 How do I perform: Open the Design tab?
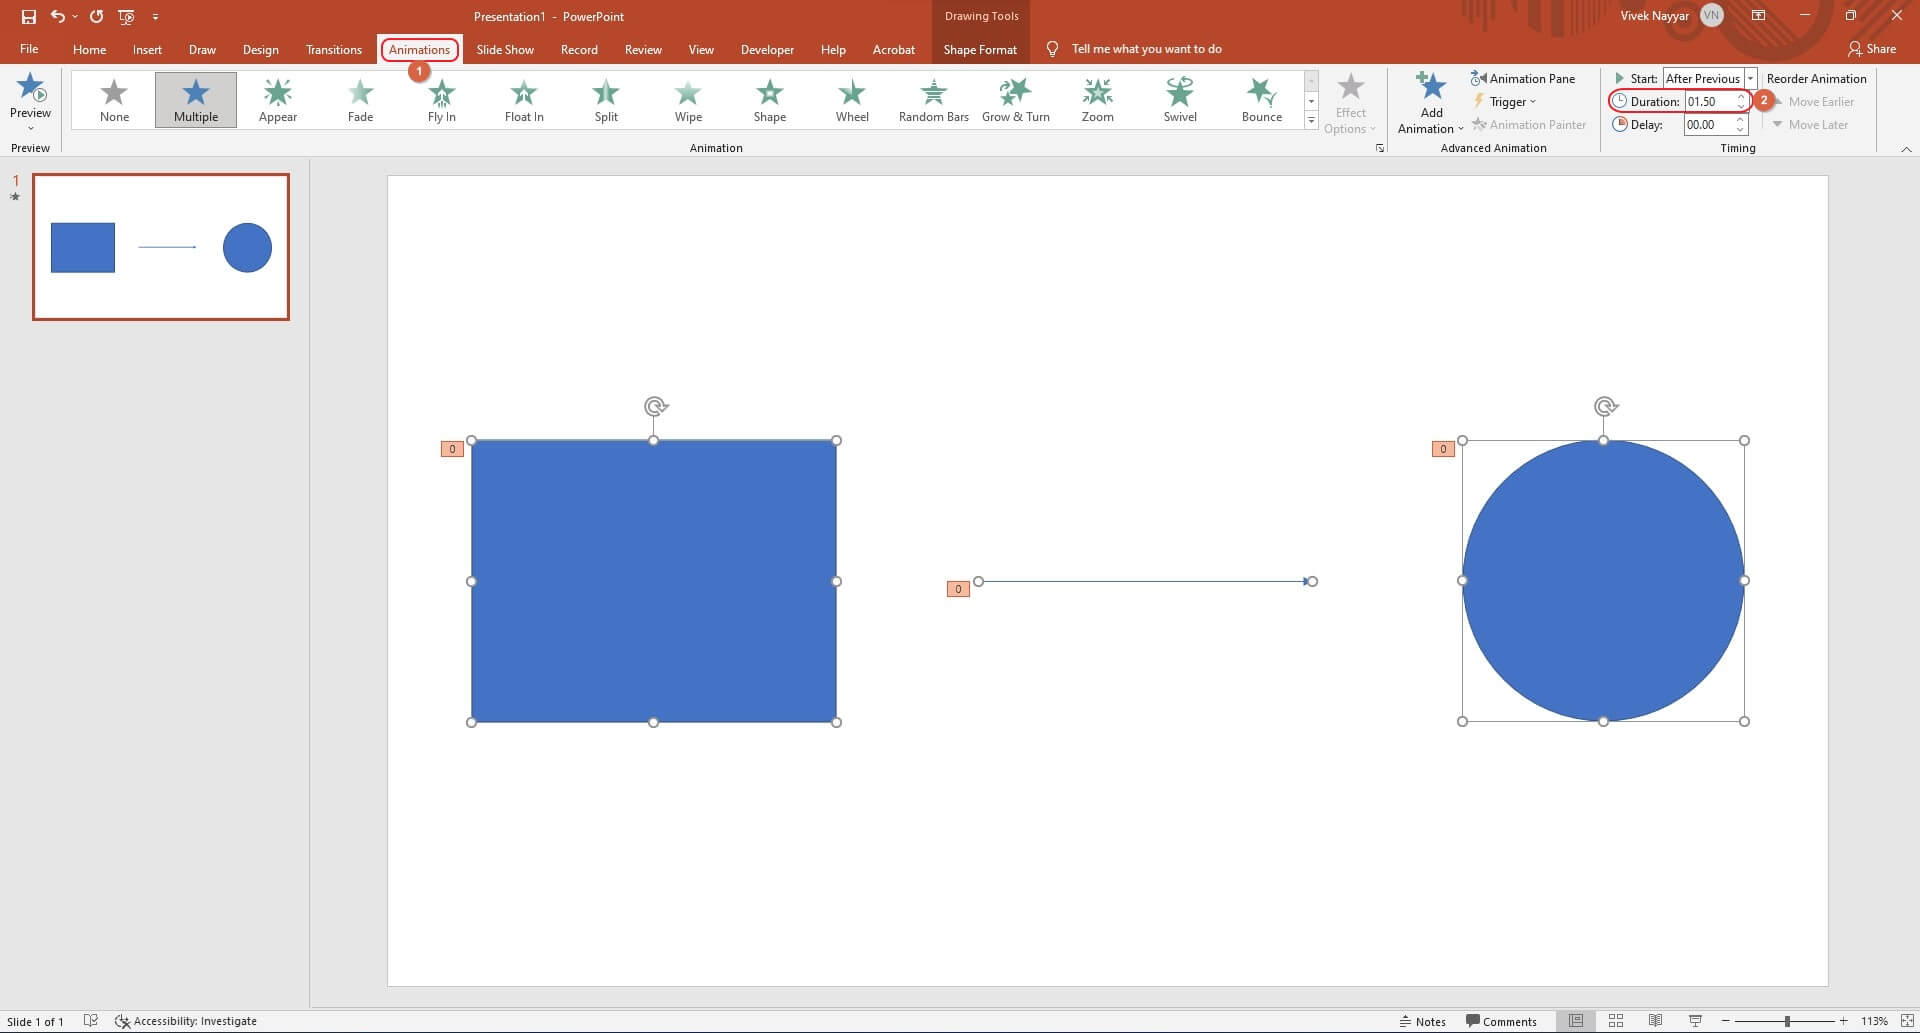point(260,49)
